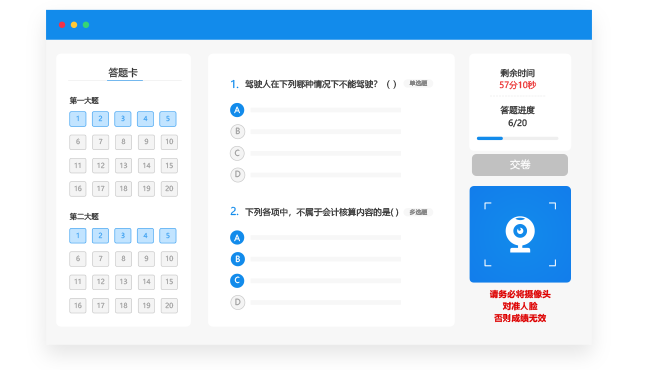Jump to question 5 in 第一大题
650x370 pixels.
click(x=168, y=119)
